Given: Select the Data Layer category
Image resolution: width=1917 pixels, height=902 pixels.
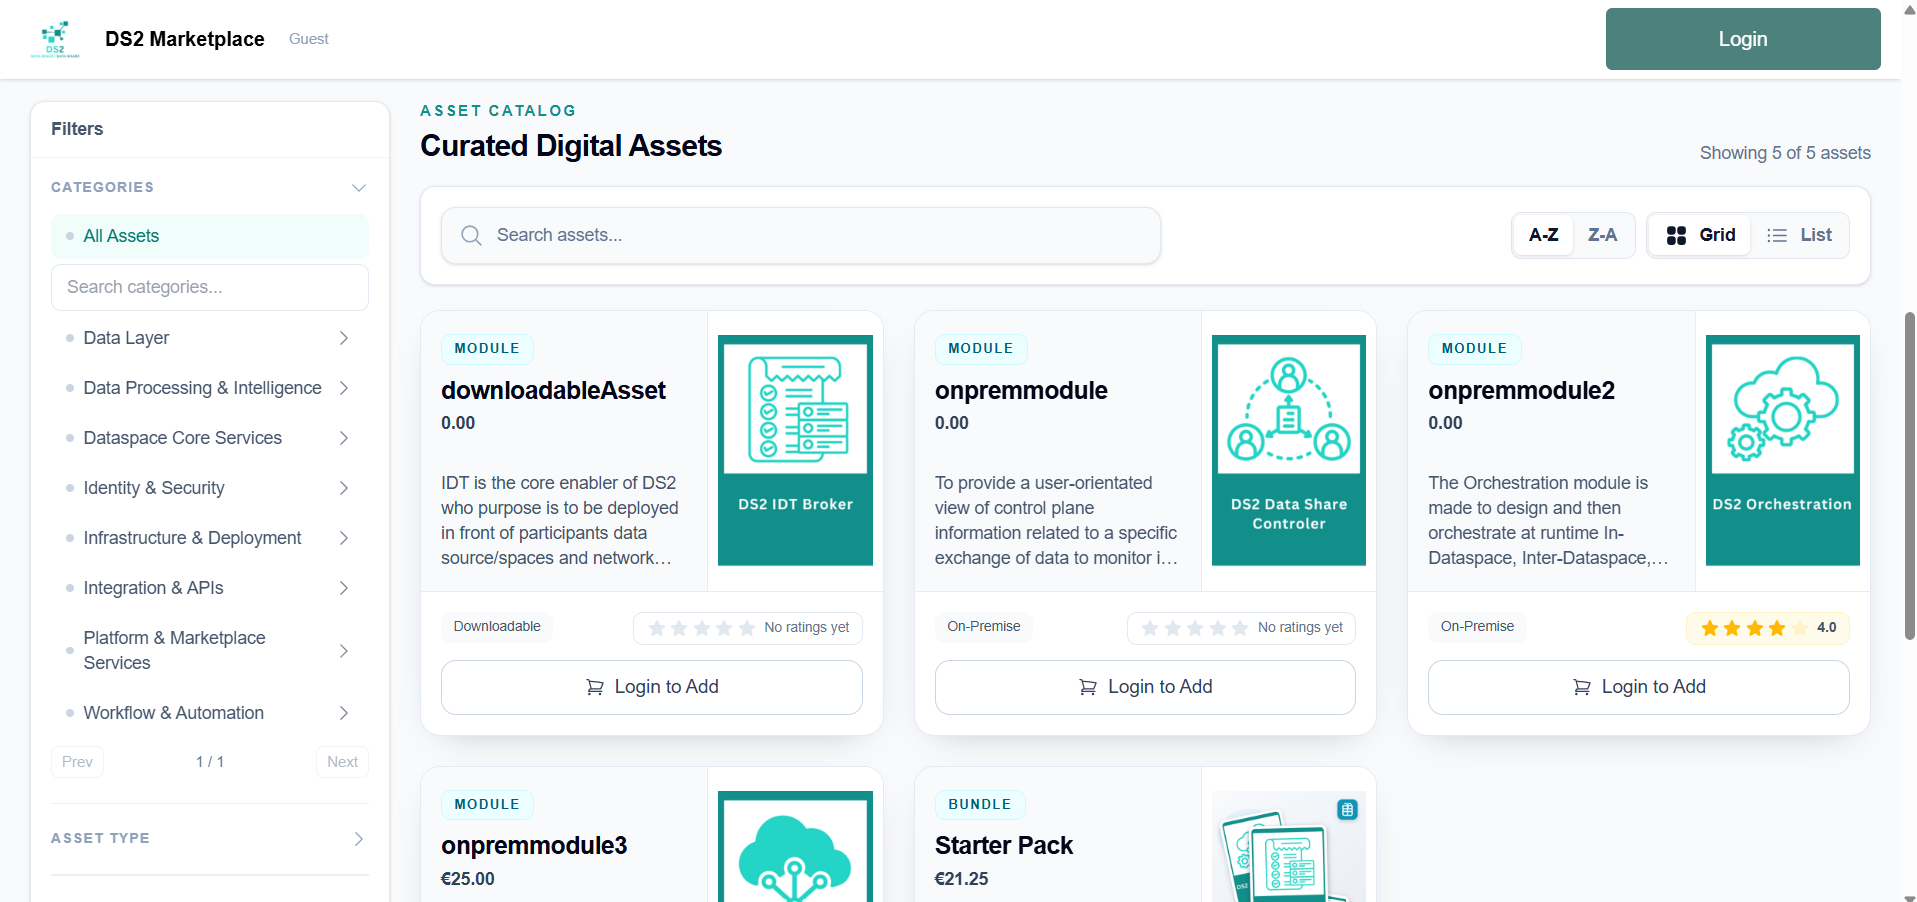Looking at the screenshot, I should tap(126, 338).
